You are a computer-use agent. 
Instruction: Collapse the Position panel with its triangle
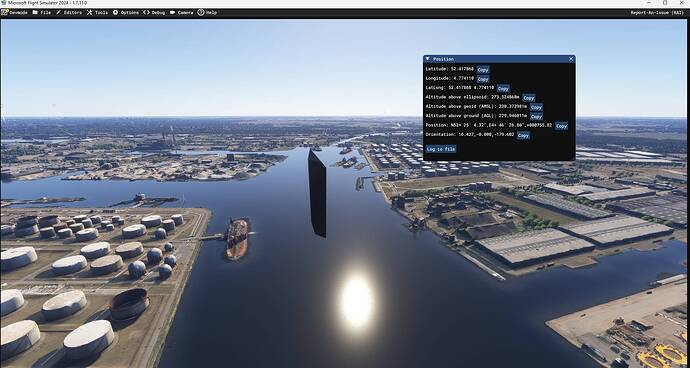(x=428, y=59)
